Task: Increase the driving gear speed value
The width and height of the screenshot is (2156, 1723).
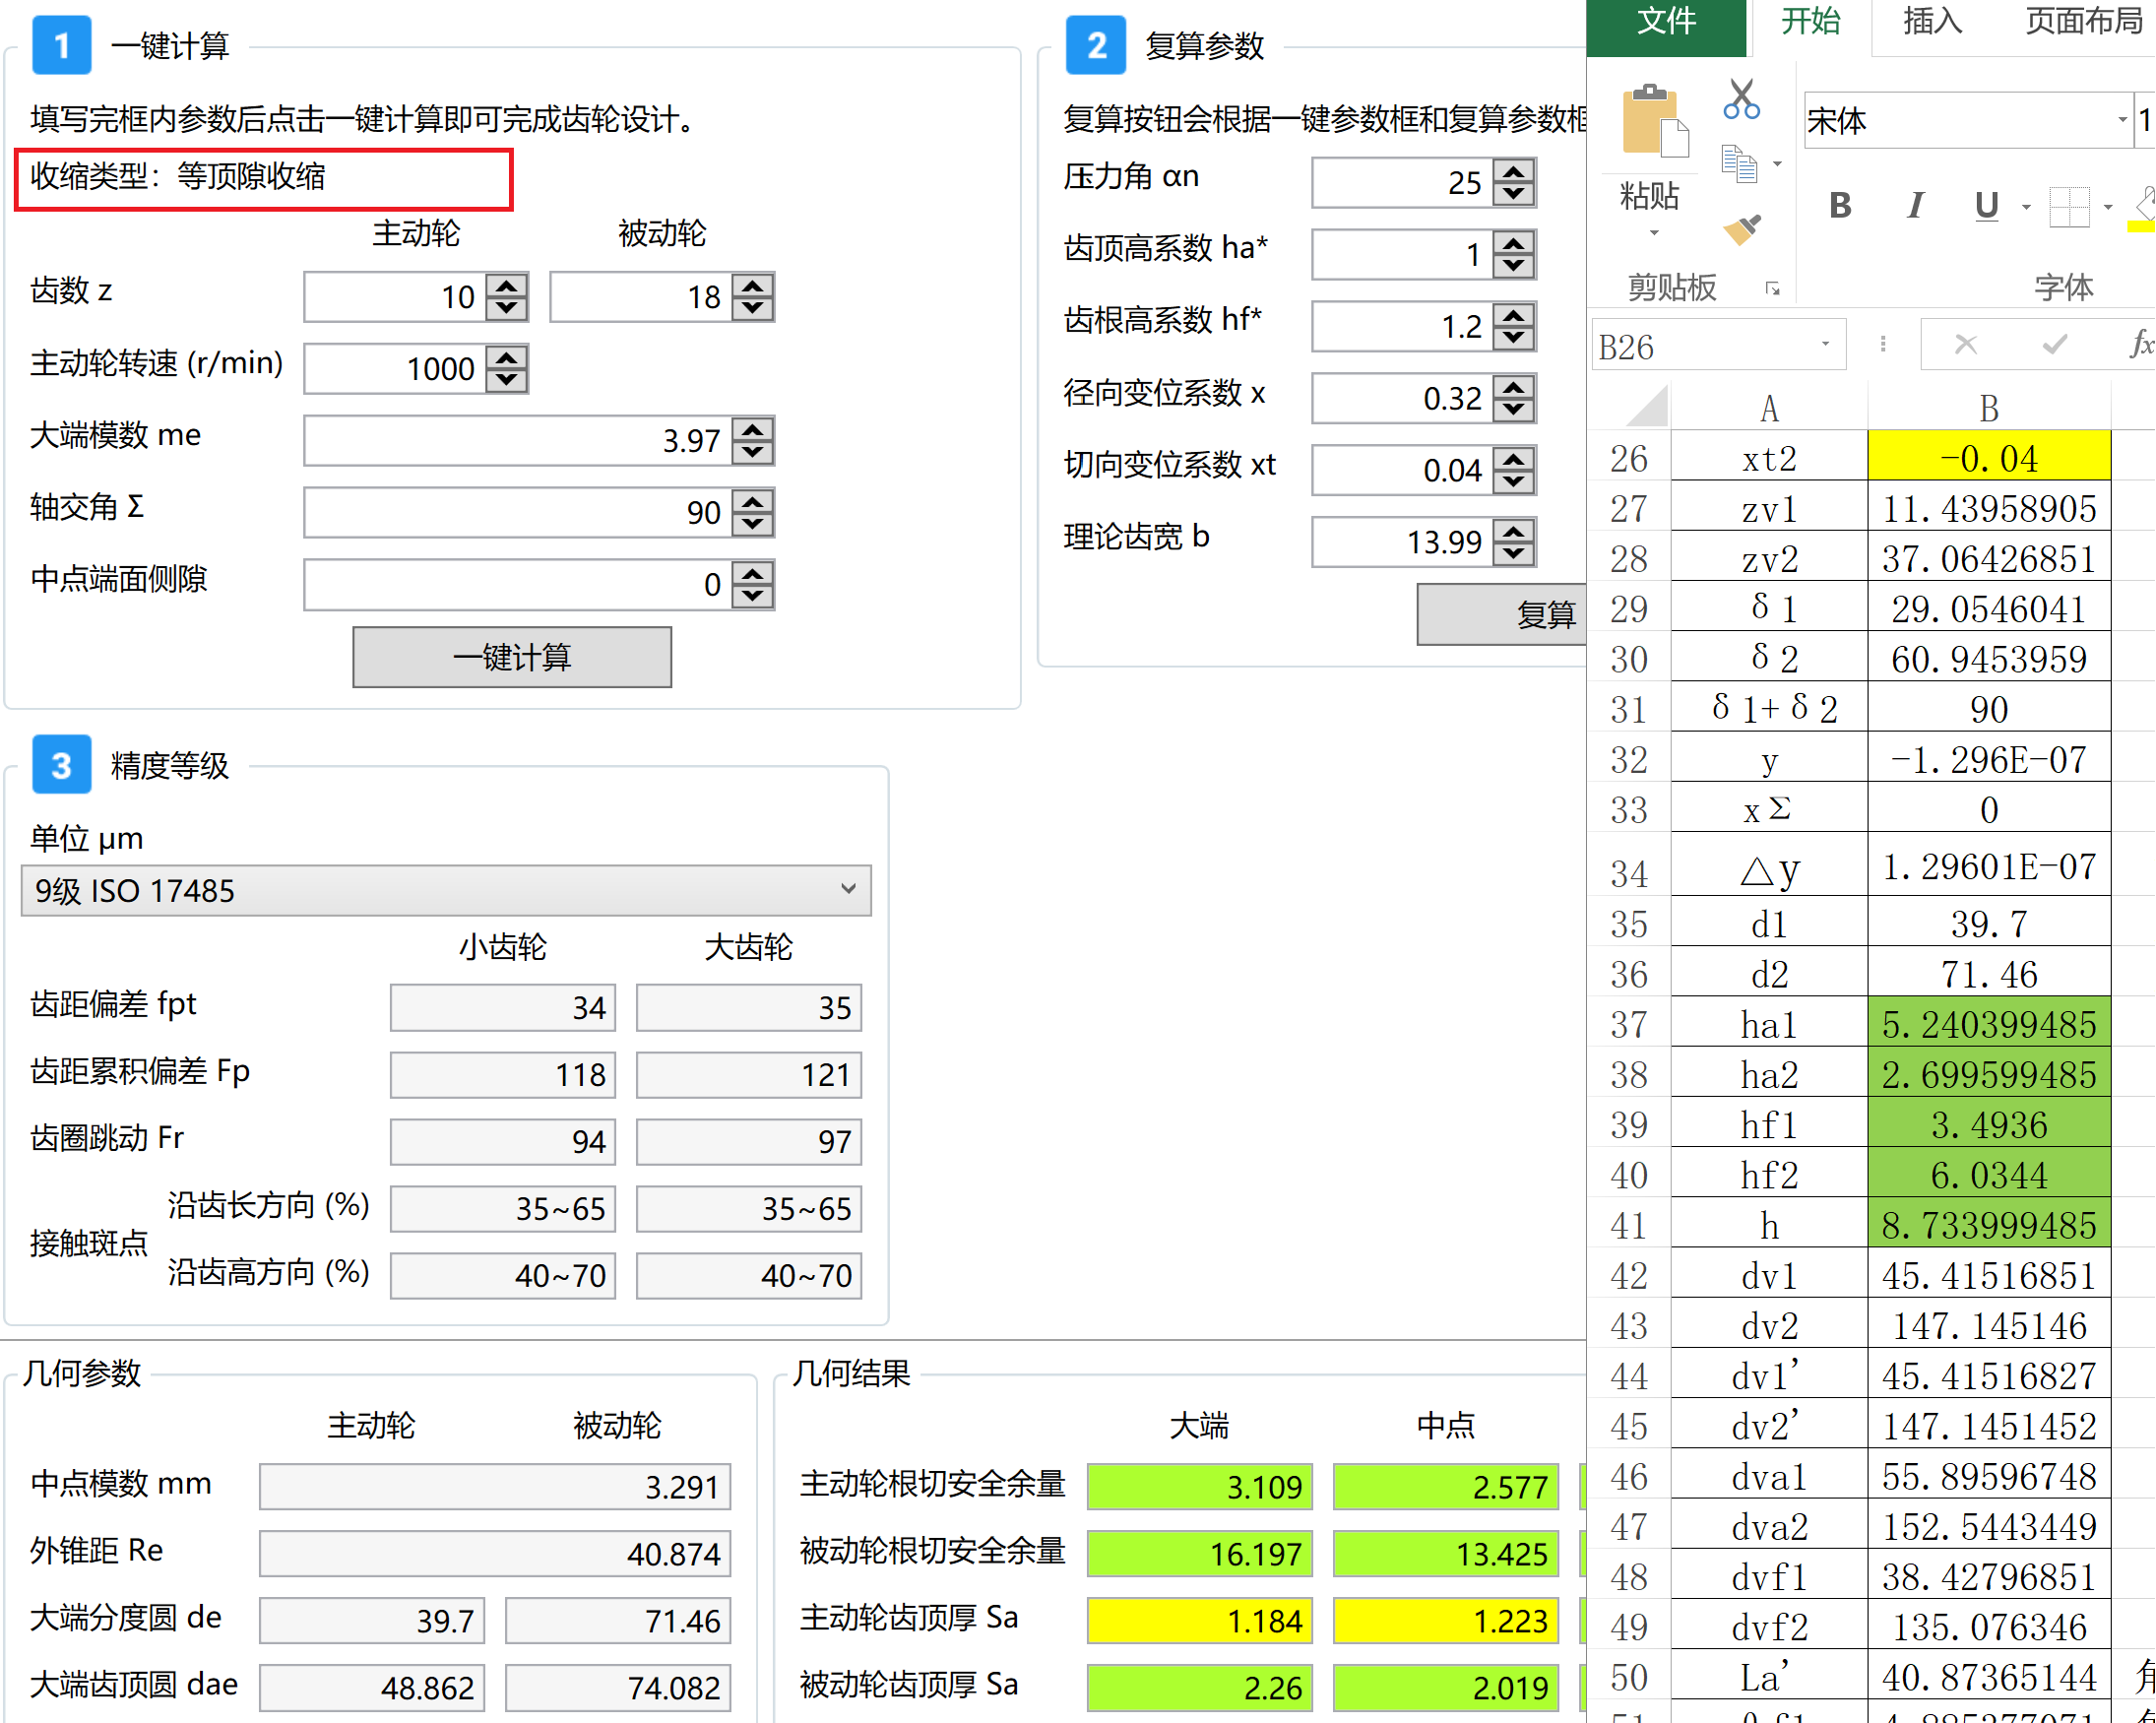Action: click(507, 359)
